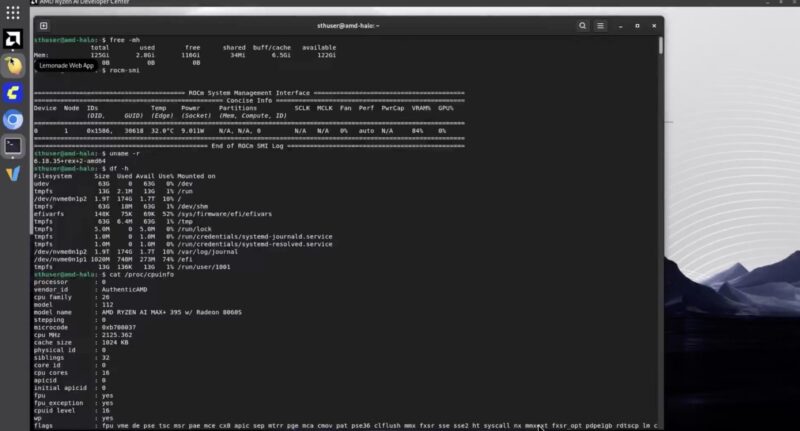Click the 'cpuid level' field label
The image size is (800, 431).
coord(55,411)
